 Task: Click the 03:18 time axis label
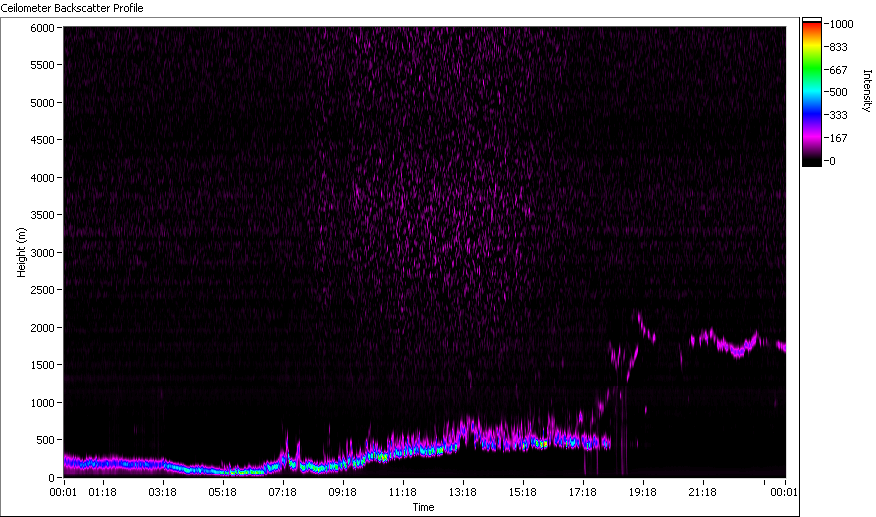[163, 492]
